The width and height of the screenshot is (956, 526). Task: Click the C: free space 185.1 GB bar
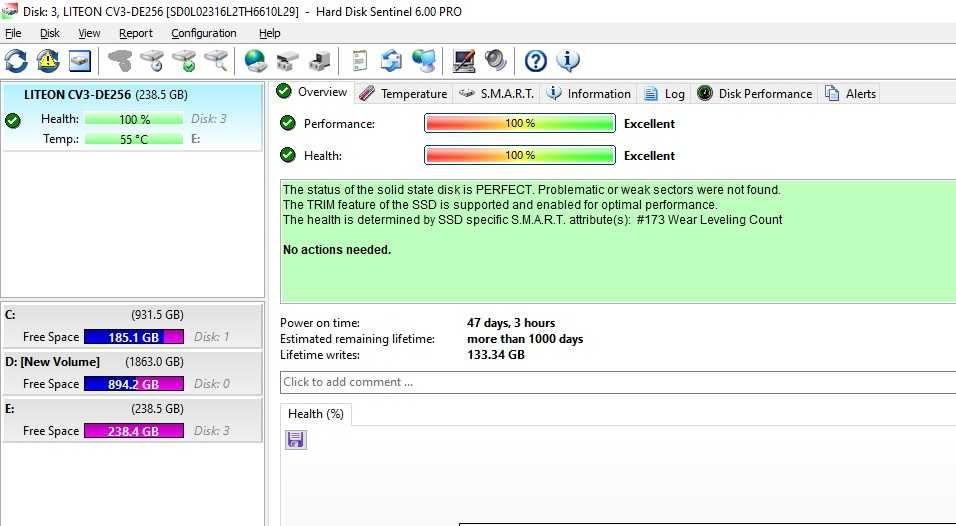pos(134,336)
